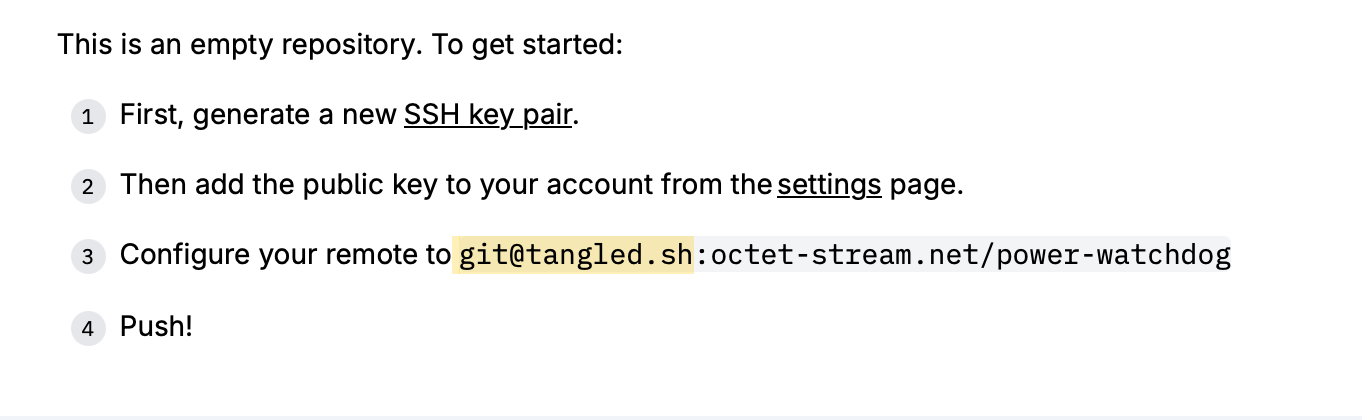Screen dimensions: 1362x420
Task: Click the gray bar at the bottom
Action: pos(681,416)
